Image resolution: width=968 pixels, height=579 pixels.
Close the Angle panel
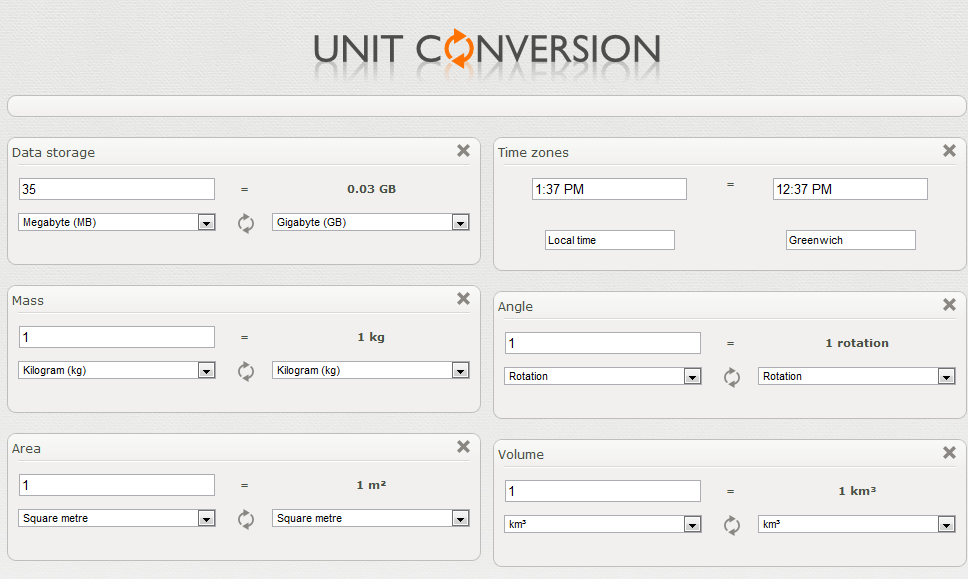[949, 304]
